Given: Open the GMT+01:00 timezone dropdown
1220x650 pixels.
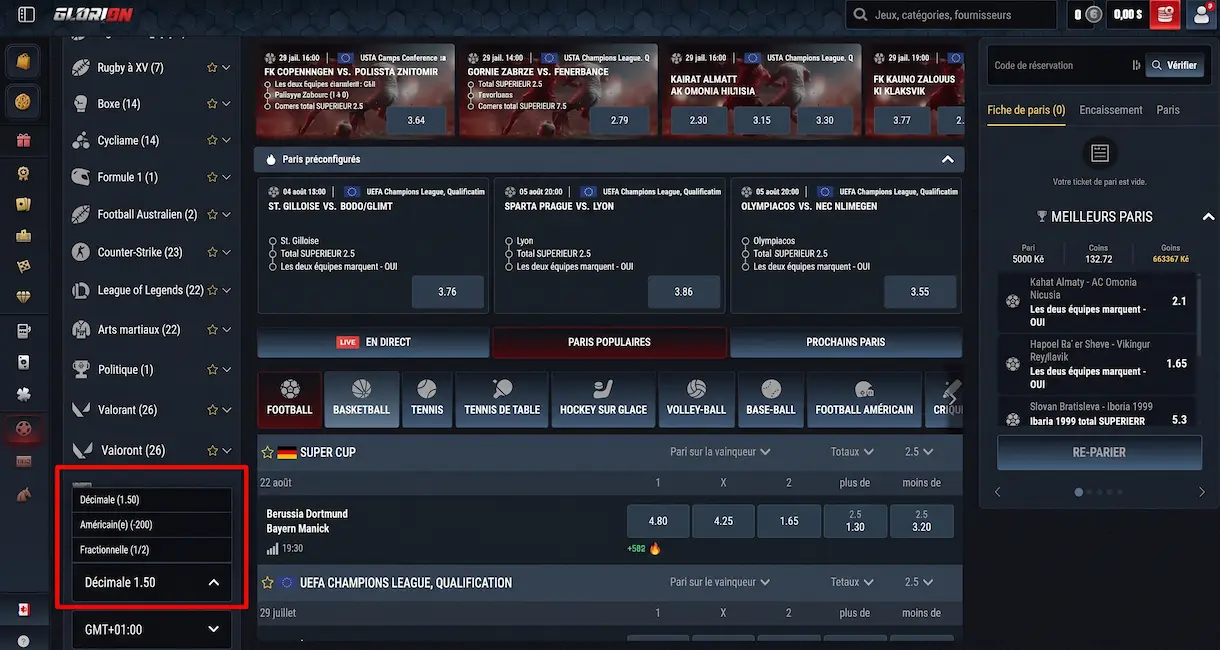Looking at the screenshot, I should pos(152,630).
